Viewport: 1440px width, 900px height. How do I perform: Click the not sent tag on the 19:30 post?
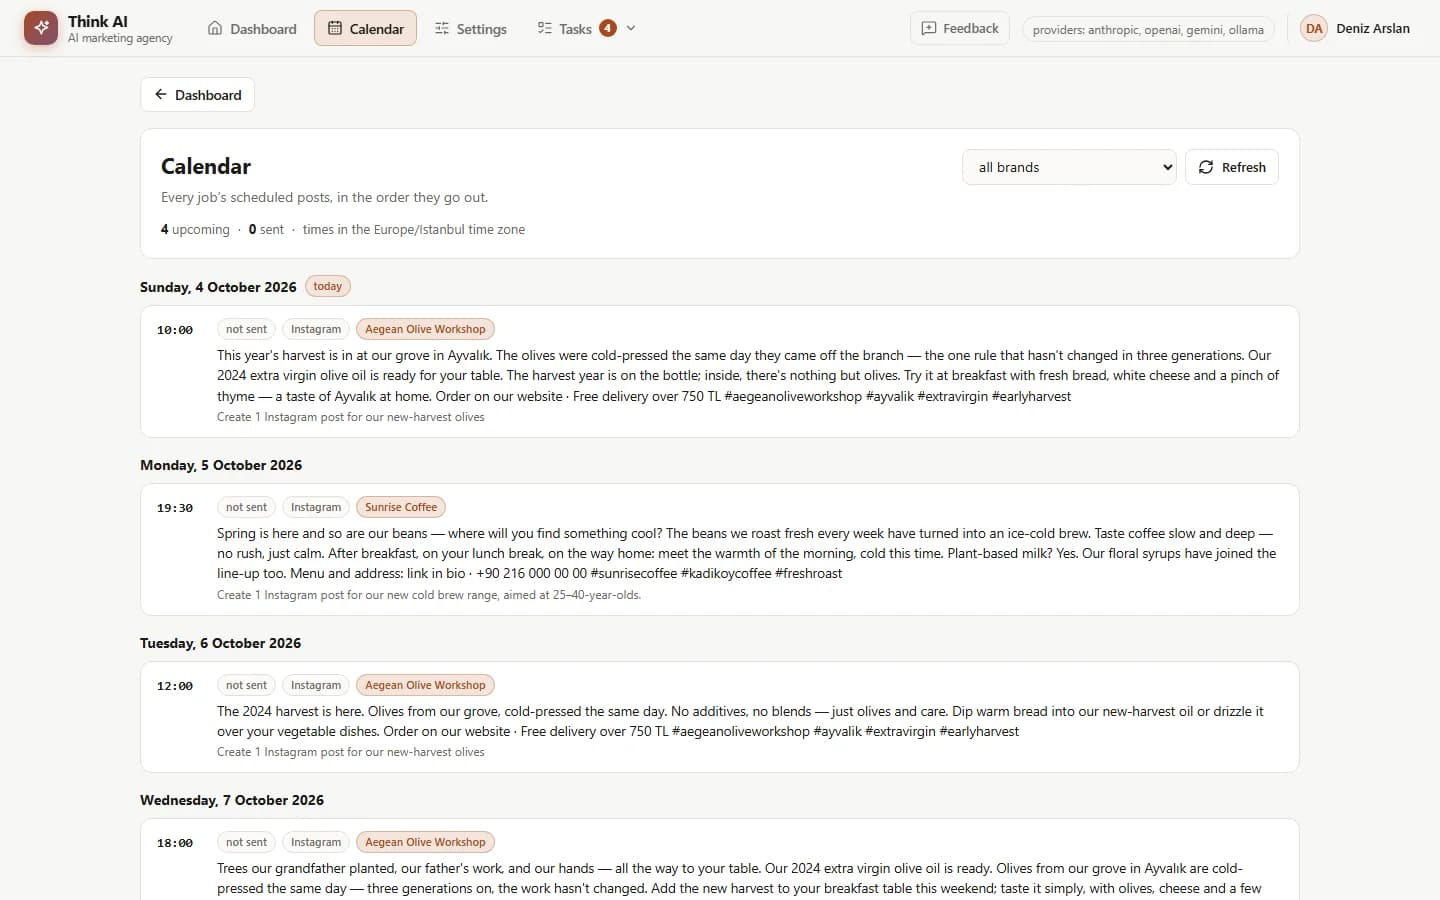246,507
